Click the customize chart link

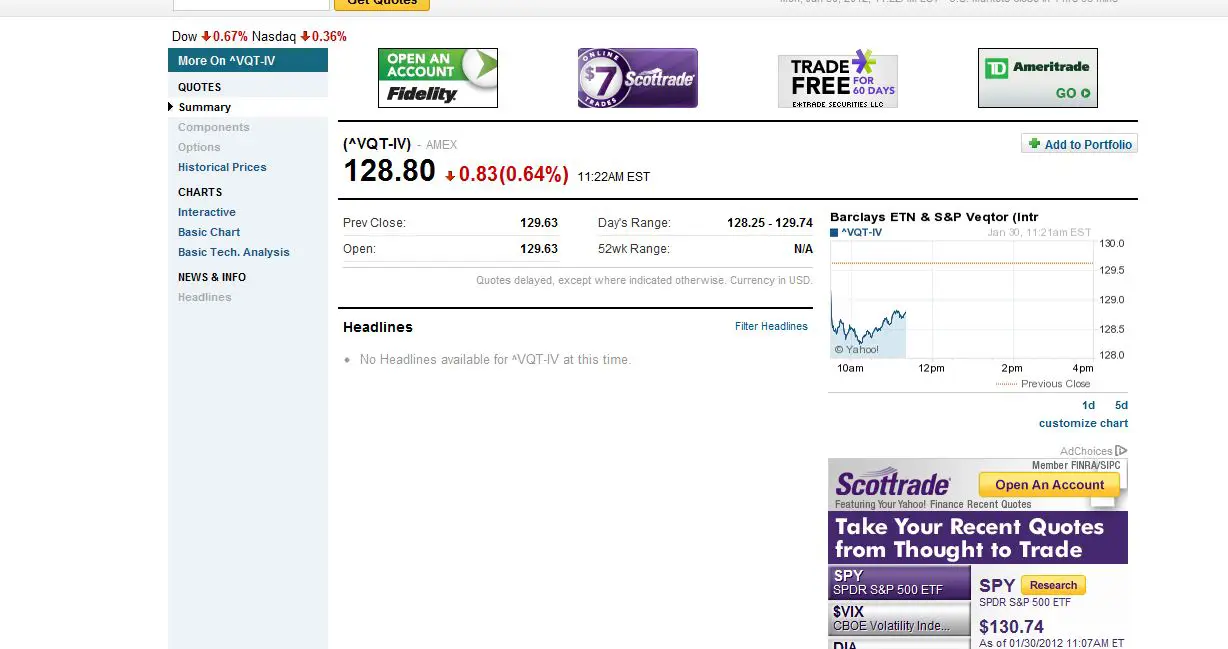(x=1083, y=423)
